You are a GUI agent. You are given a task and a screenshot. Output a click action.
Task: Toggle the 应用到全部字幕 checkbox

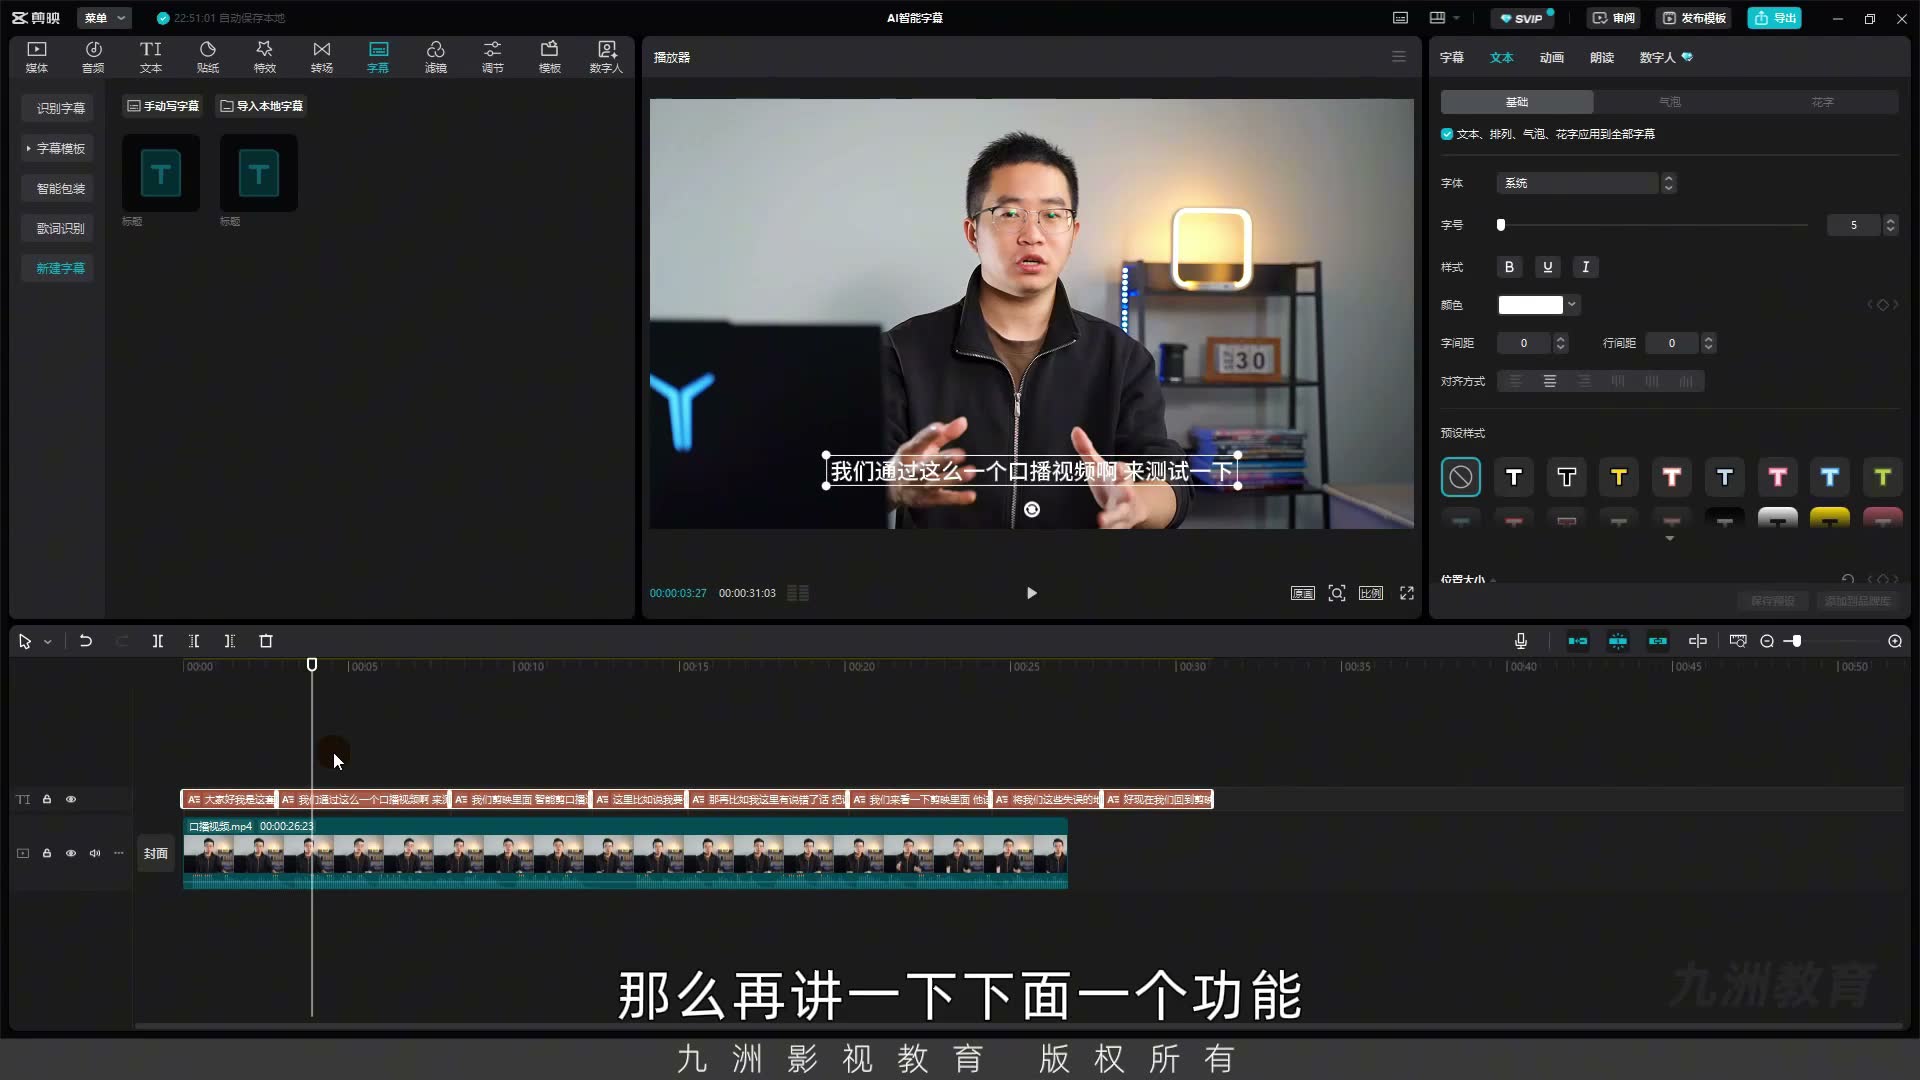tap(1447, 134)
